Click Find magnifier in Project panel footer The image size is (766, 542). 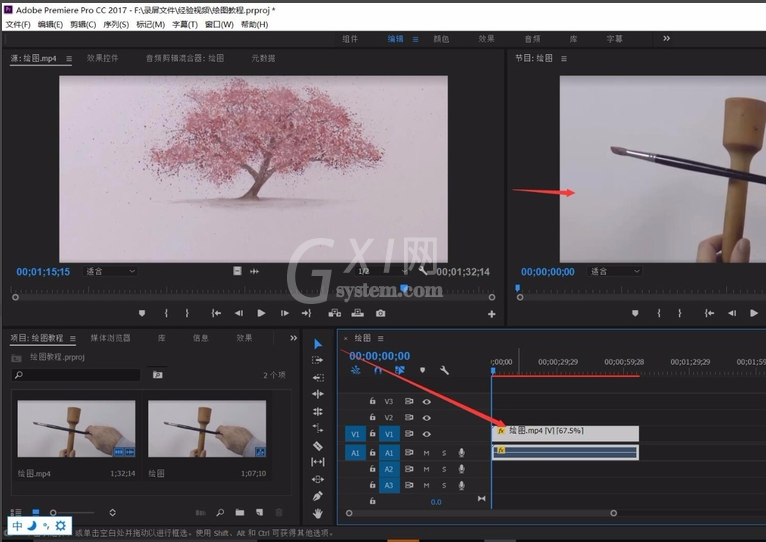tap(220, 512)
